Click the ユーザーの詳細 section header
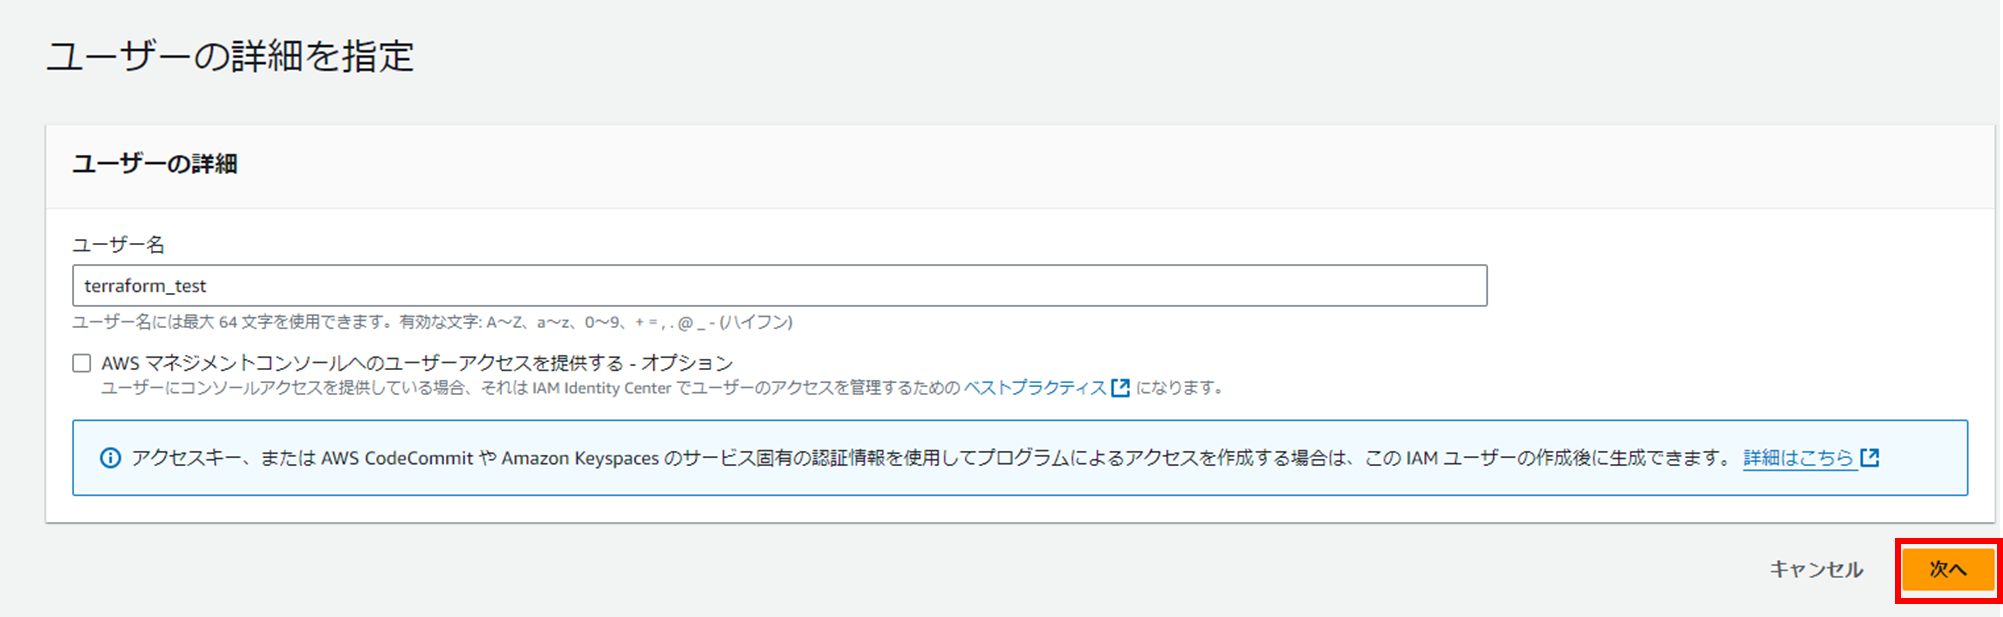The height and width of the screenshot is (617, 2003). 155,164
